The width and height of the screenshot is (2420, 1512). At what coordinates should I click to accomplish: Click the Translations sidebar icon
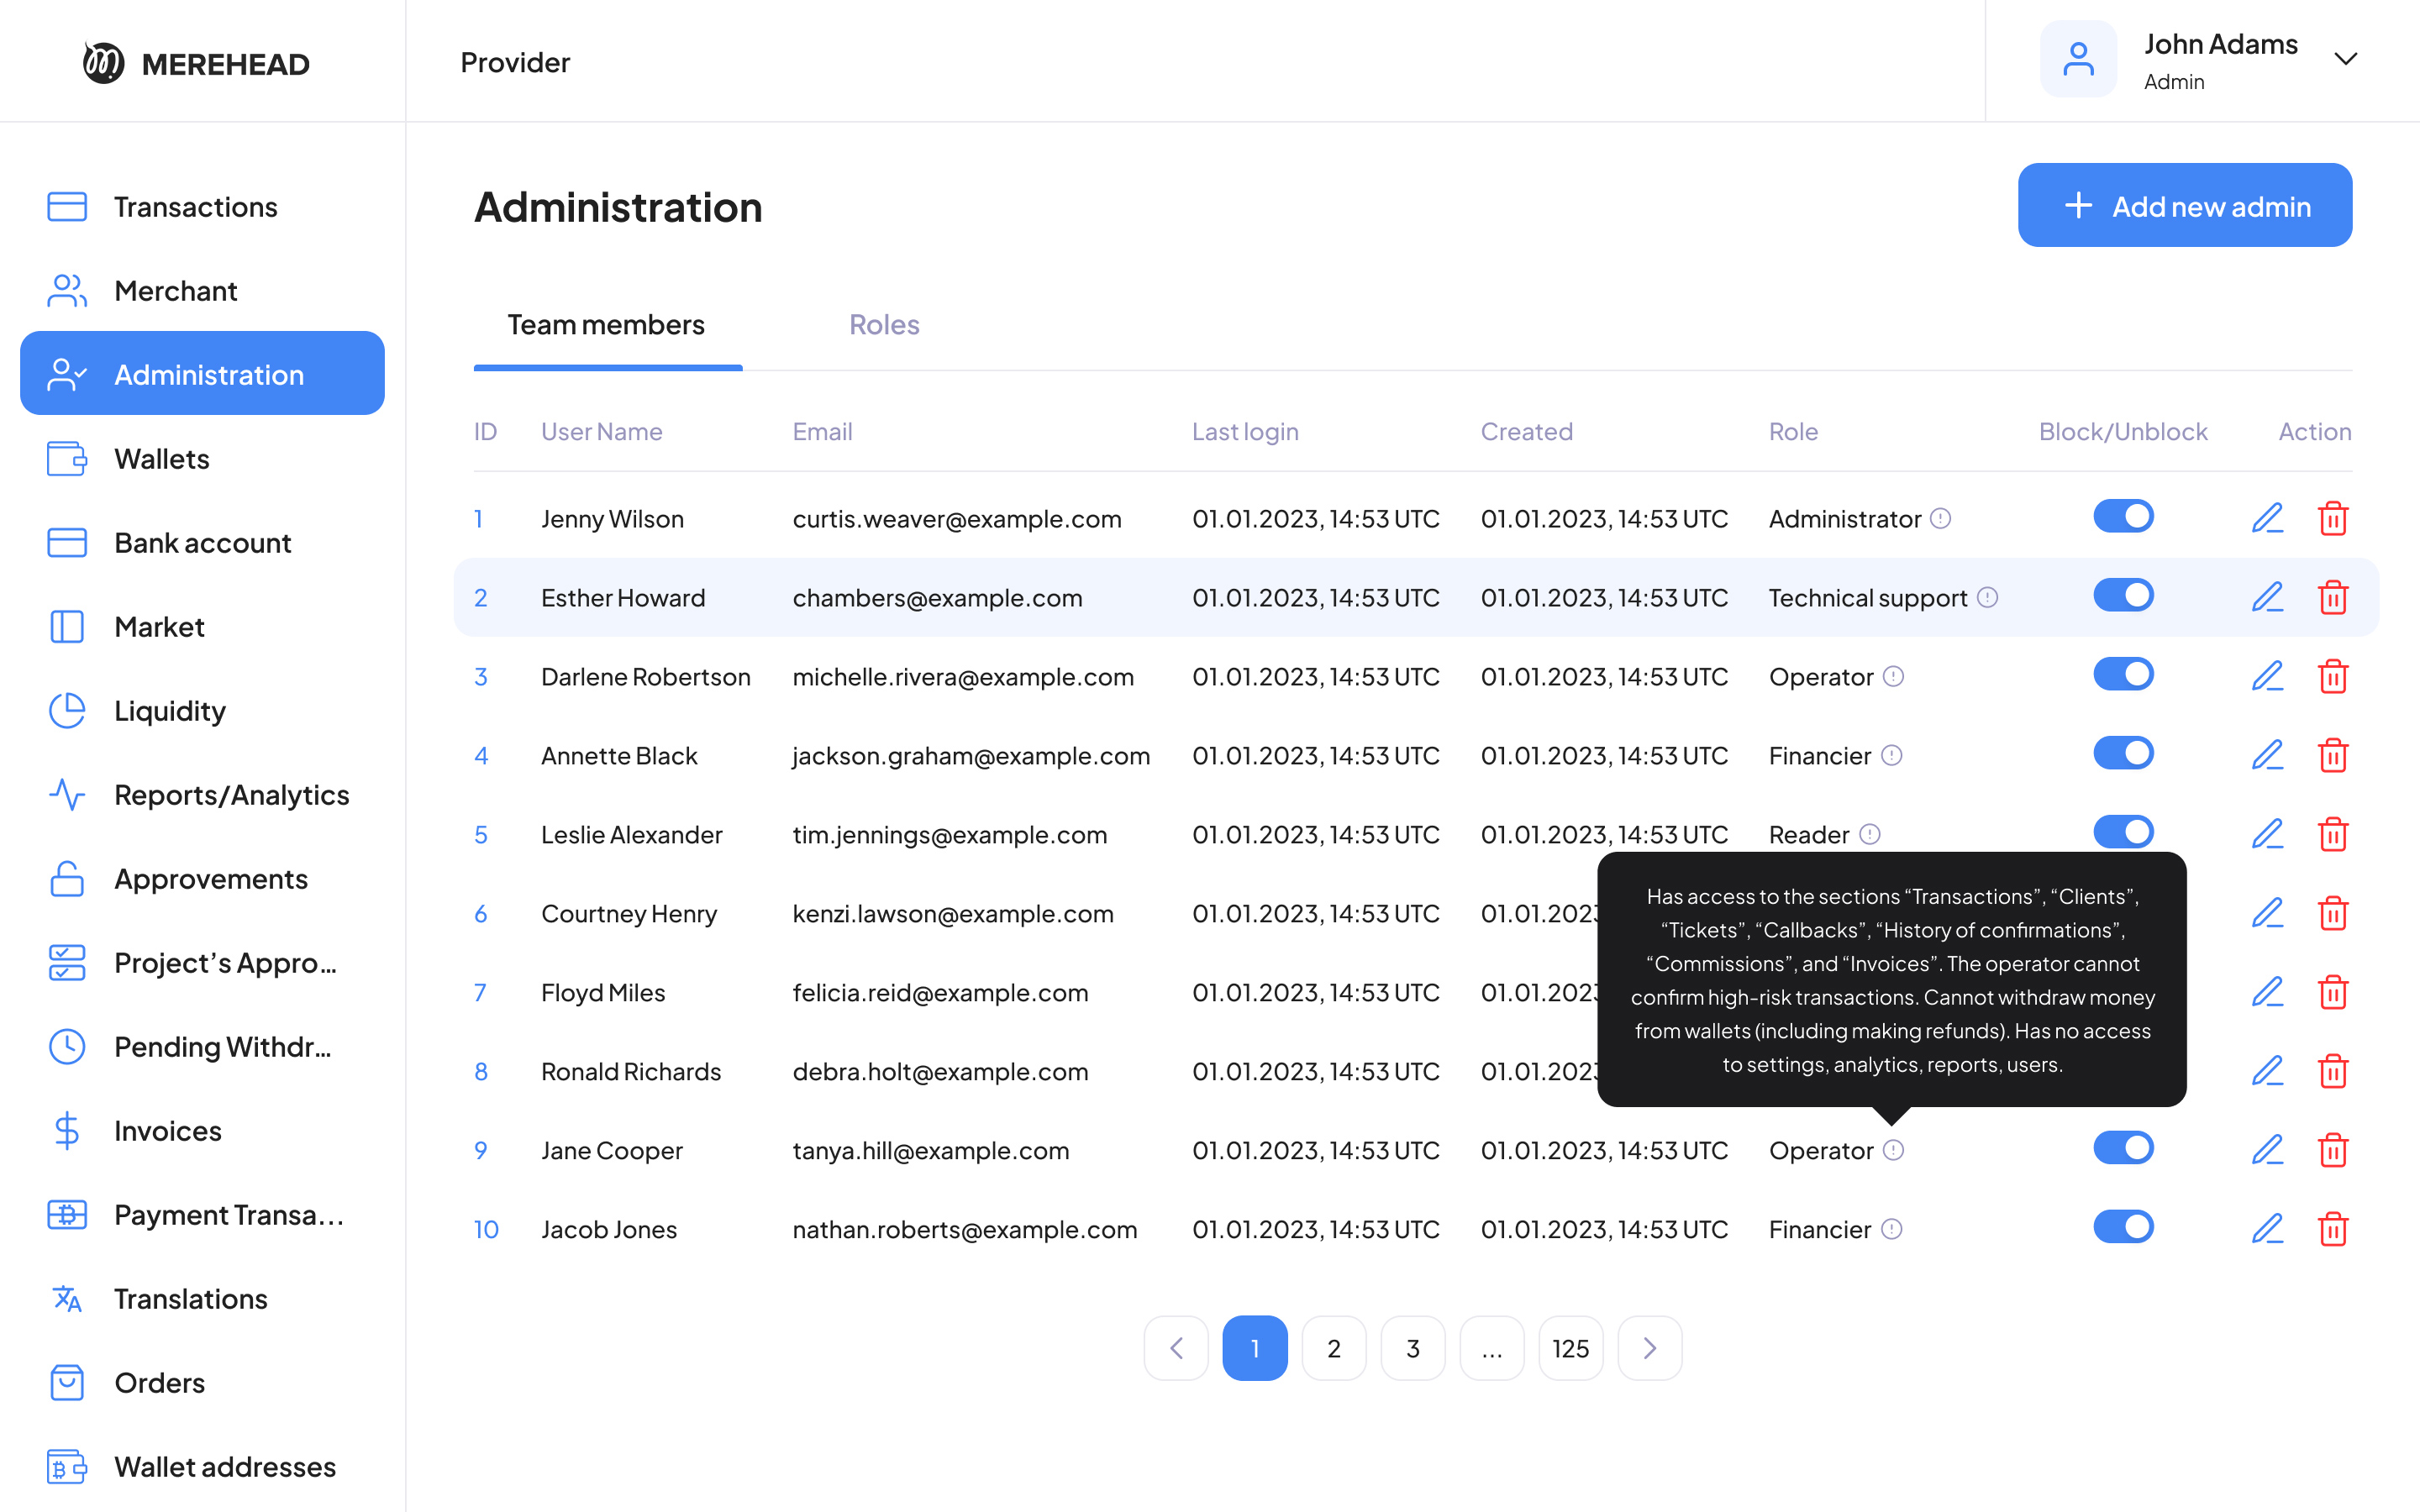(67, 1299)
